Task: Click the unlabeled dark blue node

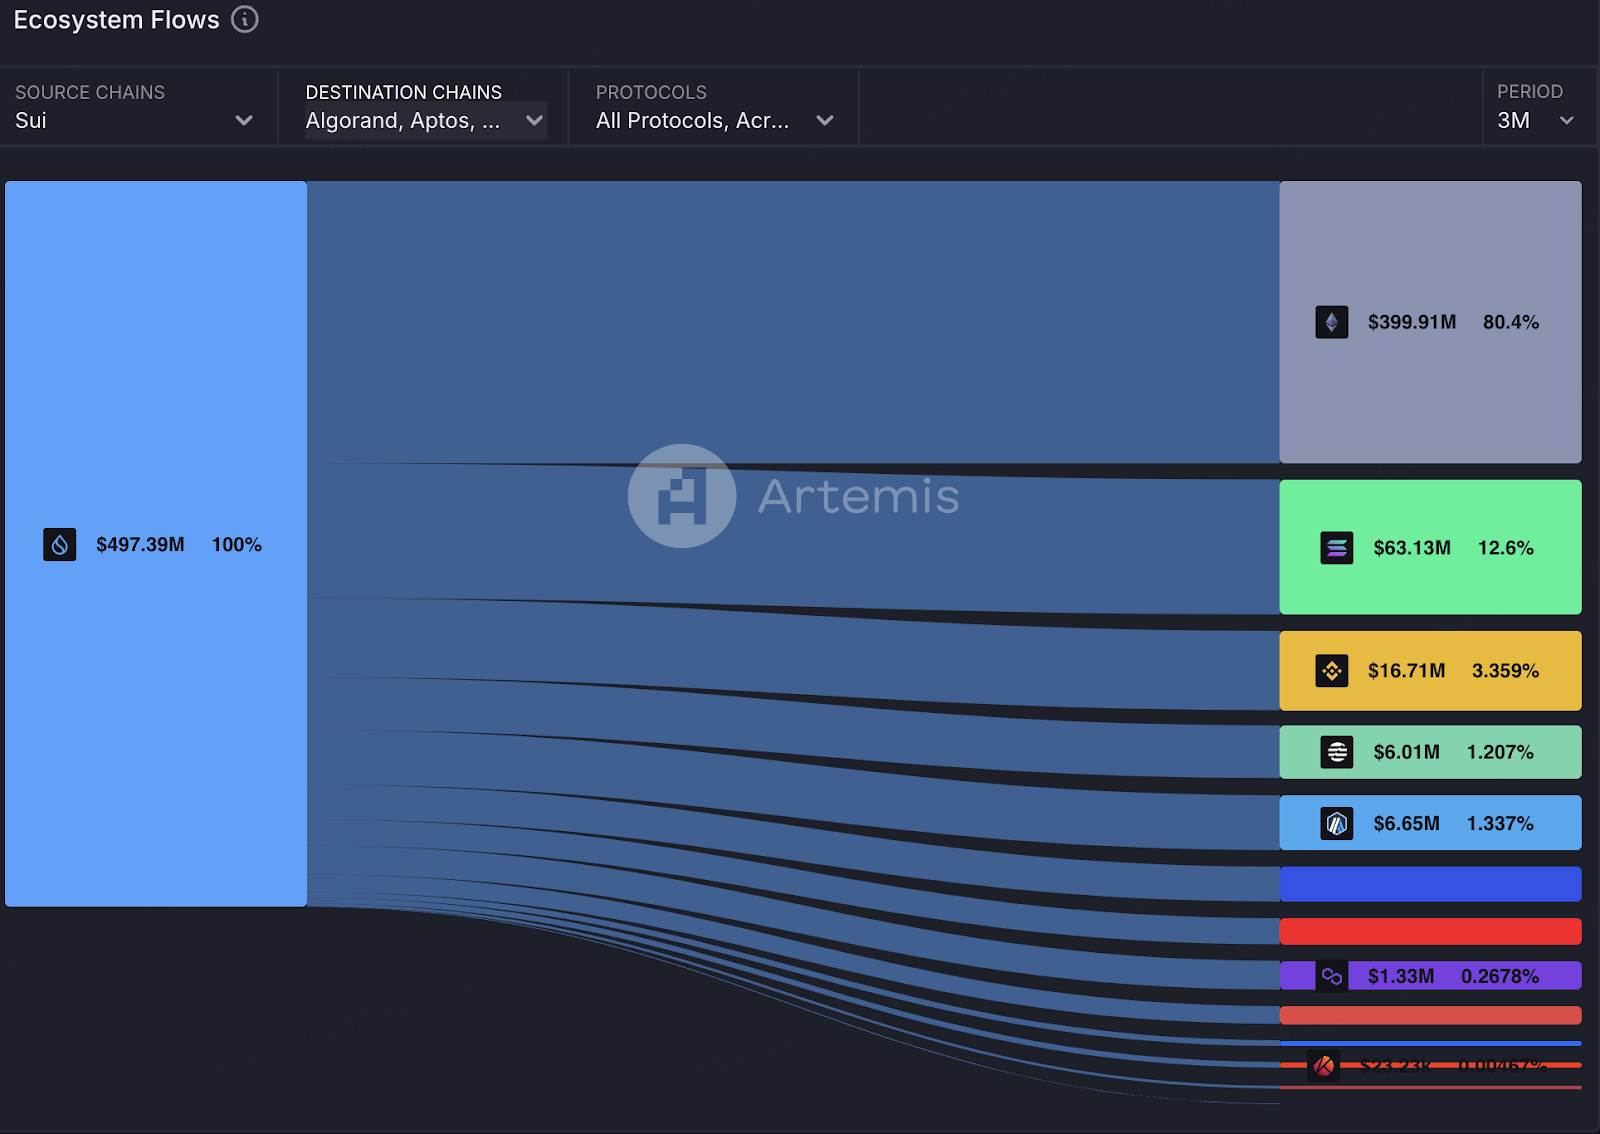Action: click(1431, 884)
